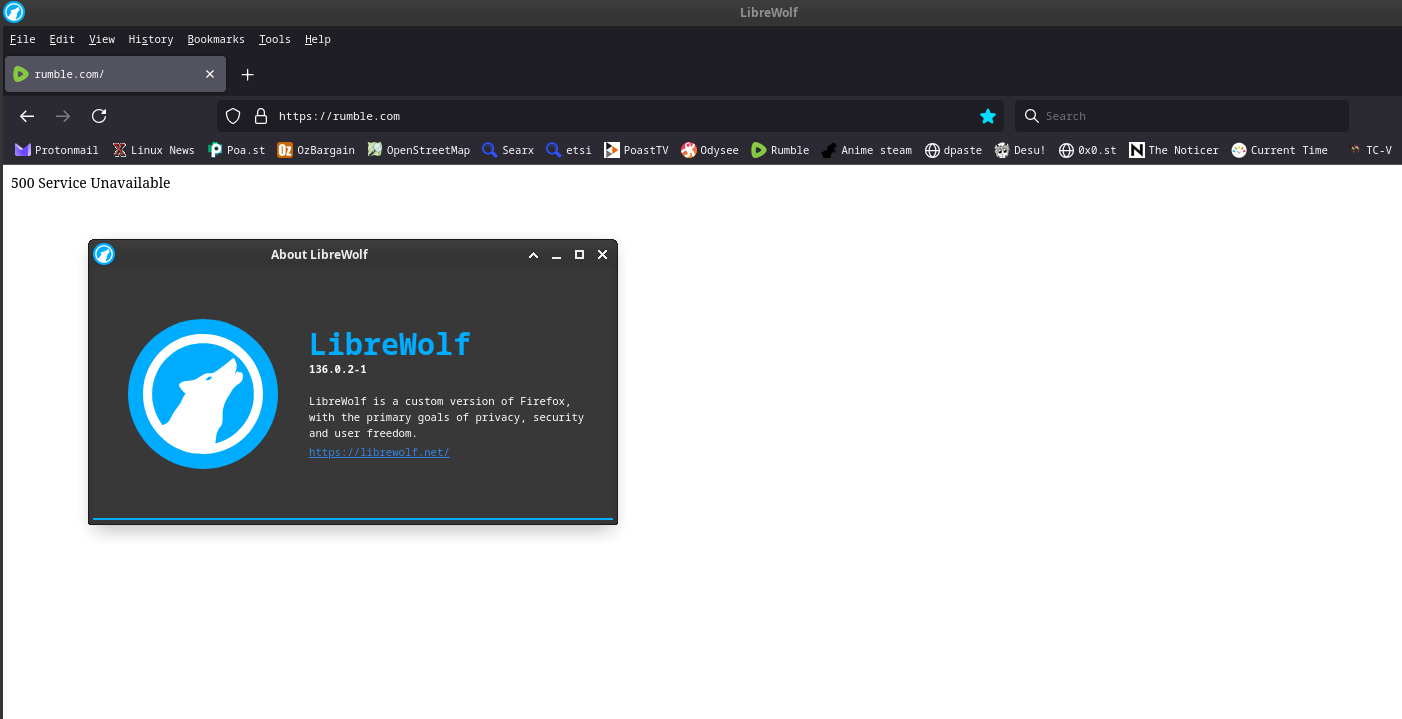This screenshot has height=719, width=1402.
Task: Open the PoastTV bookmark
Action: point(636,150)
